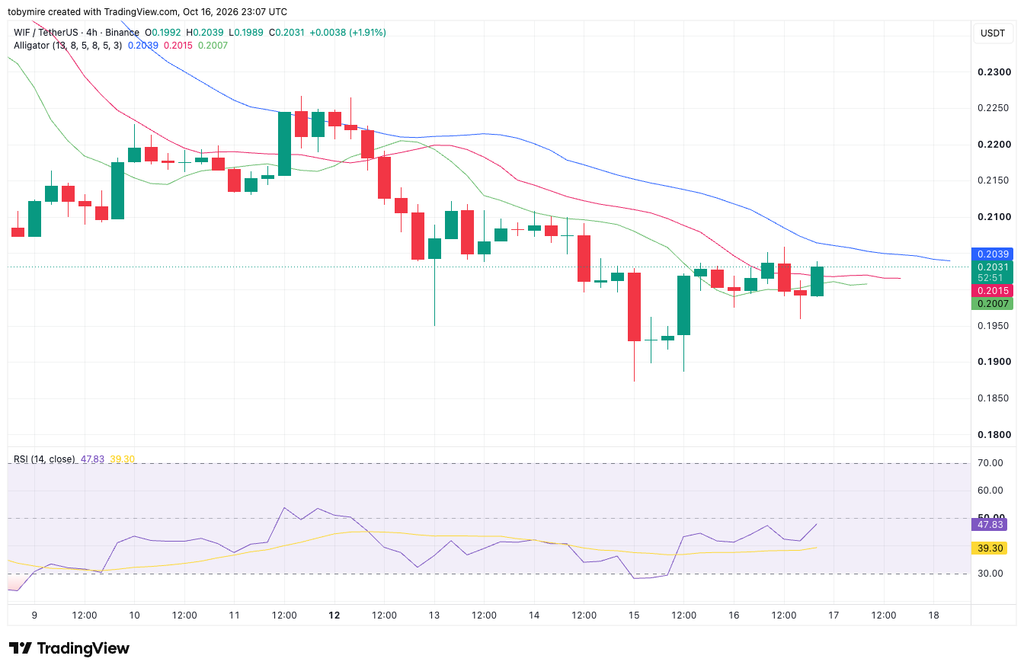Click date 10 on the time axis

click(135, 615)
